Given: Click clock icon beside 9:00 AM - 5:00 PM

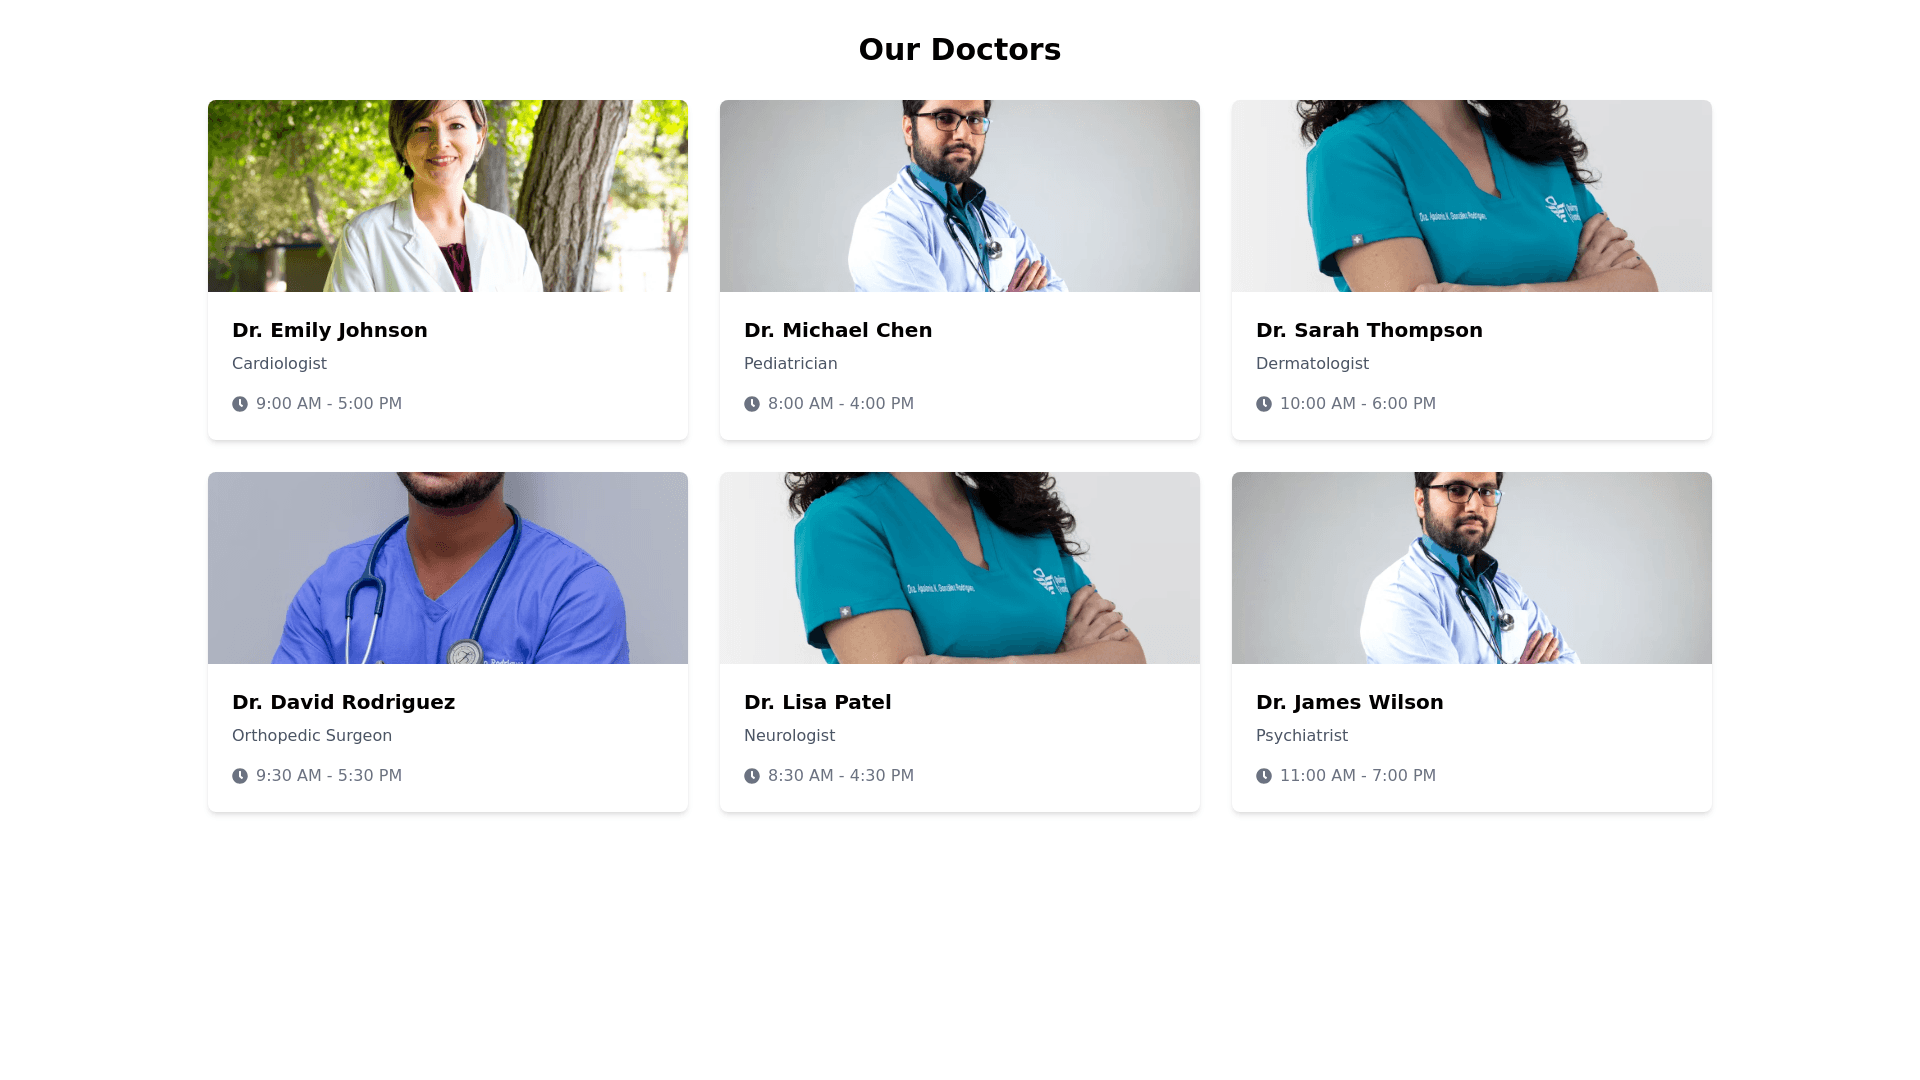Looking at the screenshot, I should [x=240, y=404].
